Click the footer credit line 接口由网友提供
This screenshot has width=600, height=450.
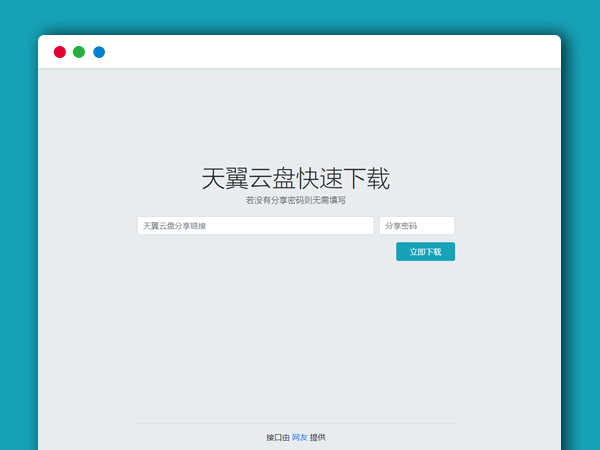click(x=296, y=437)
